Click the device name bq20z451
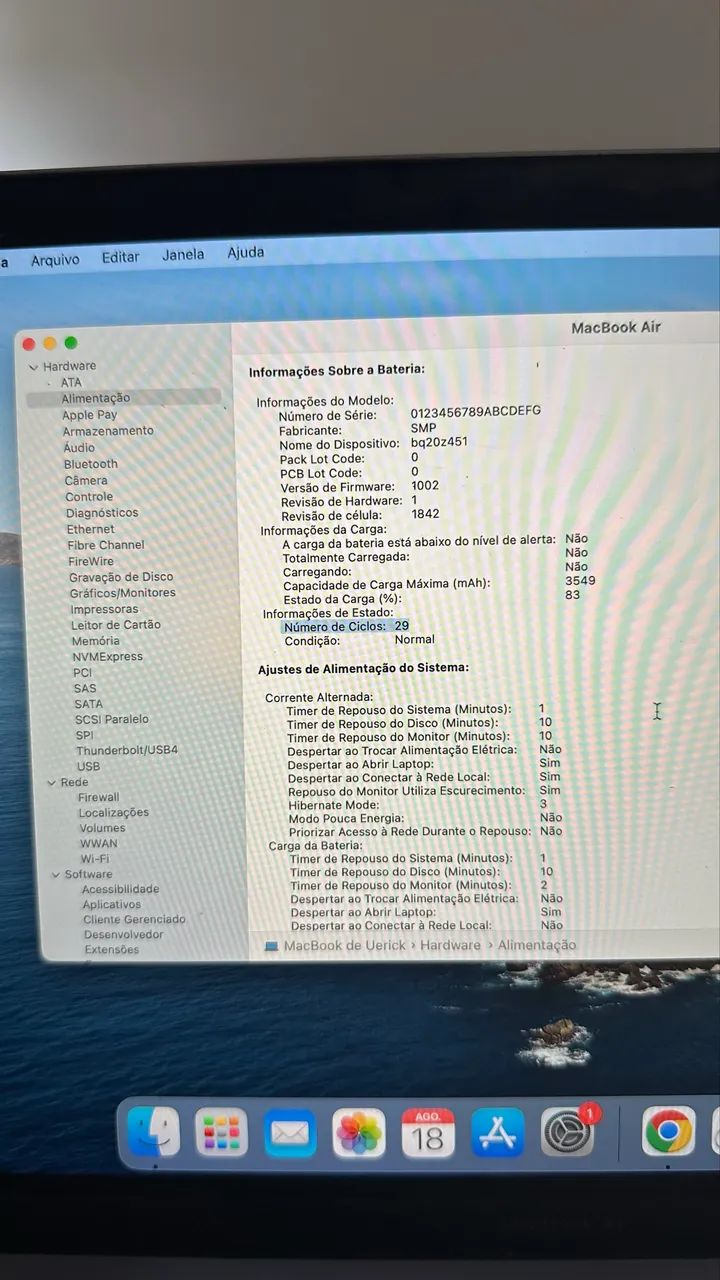 click(439, 441)
